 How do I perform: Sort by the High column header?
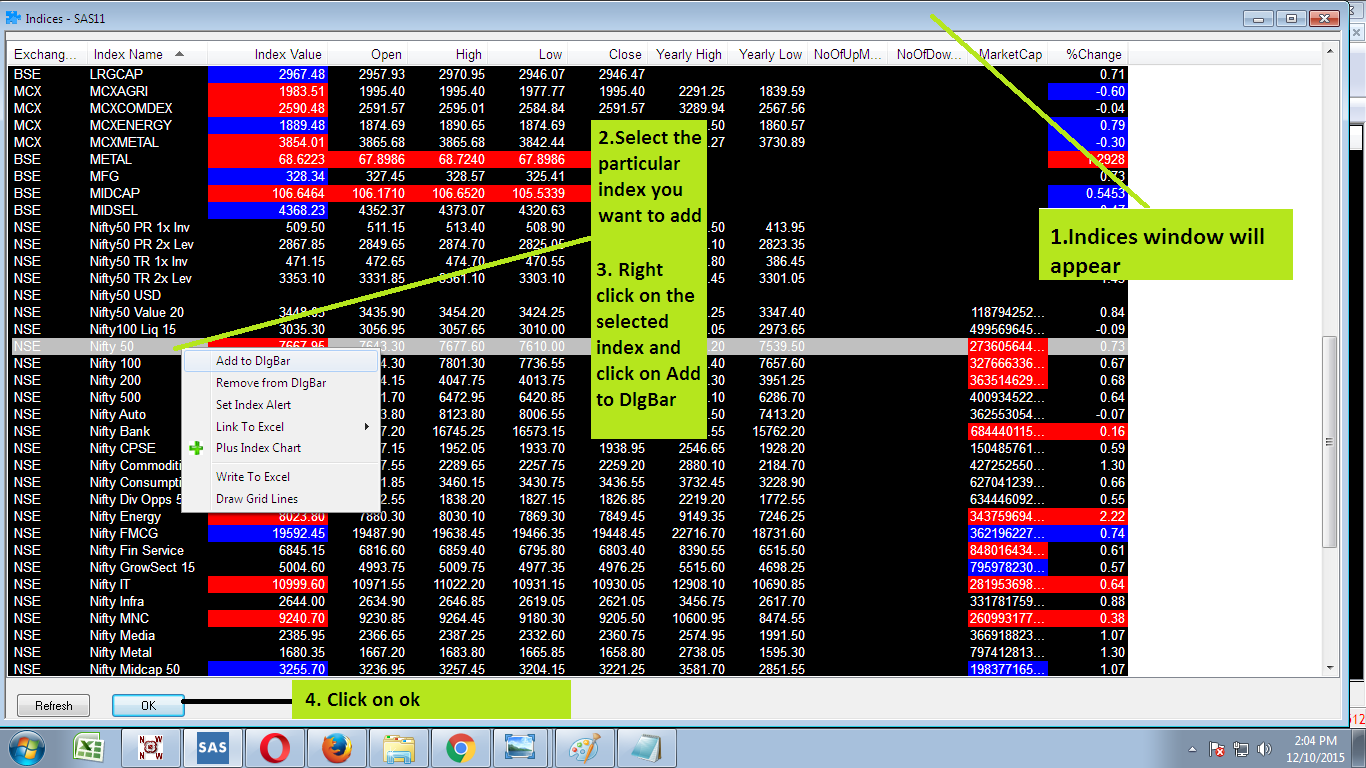pos(447,54)
